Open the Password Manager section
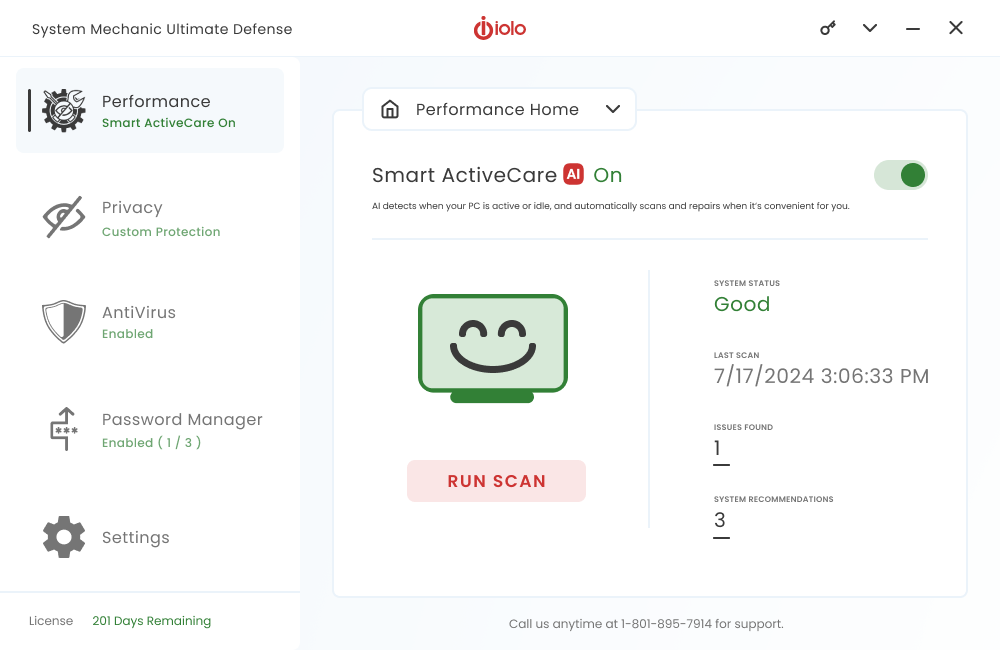The width and height of the screenshot is (1000, 650). [182, 420]
